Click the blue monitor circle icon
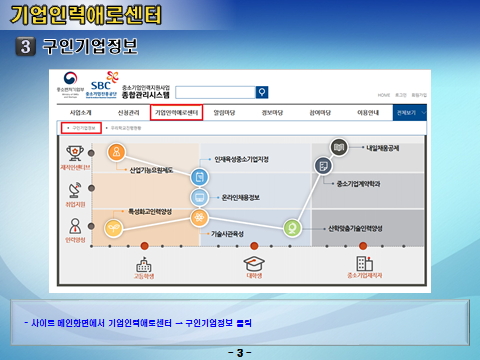 [x=199, y=197]
